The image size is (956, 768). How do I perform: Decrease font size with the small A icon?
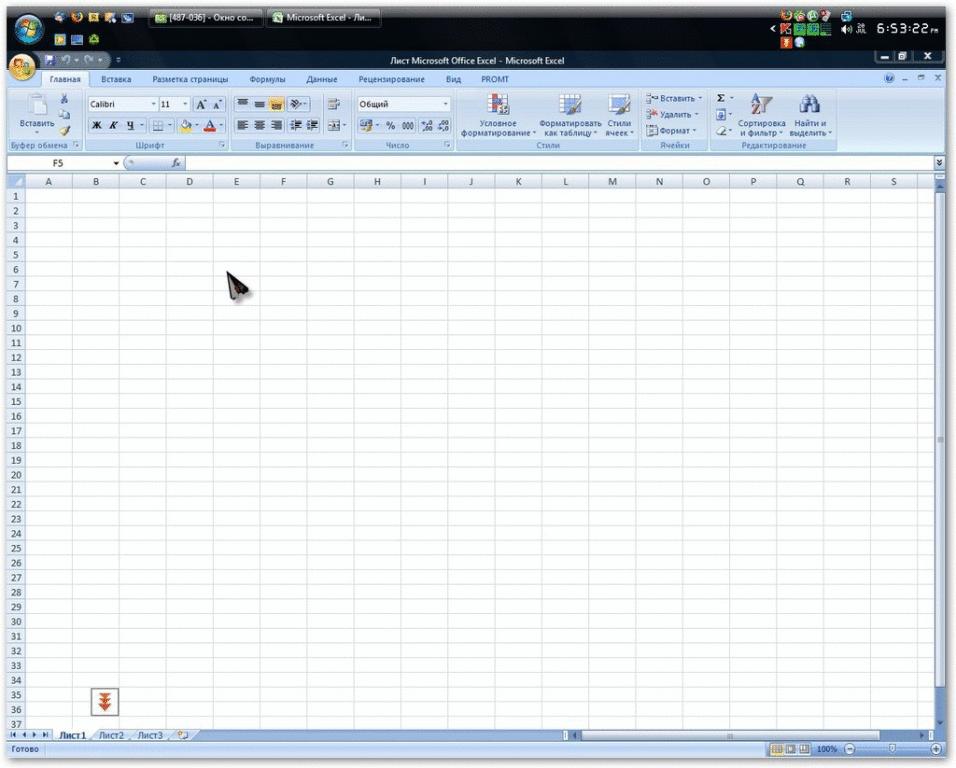pyautogui.click(x=217, y=104)
